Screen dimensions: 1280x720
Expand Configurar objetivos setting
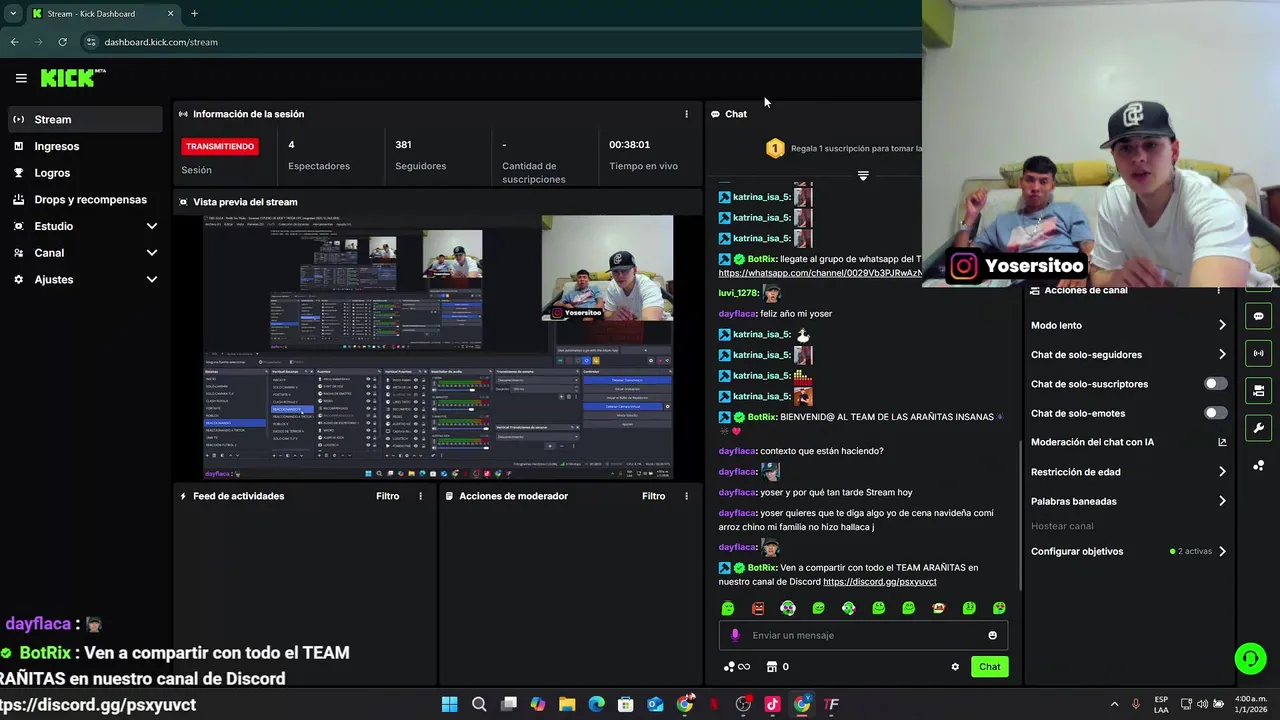(1128, 551)
